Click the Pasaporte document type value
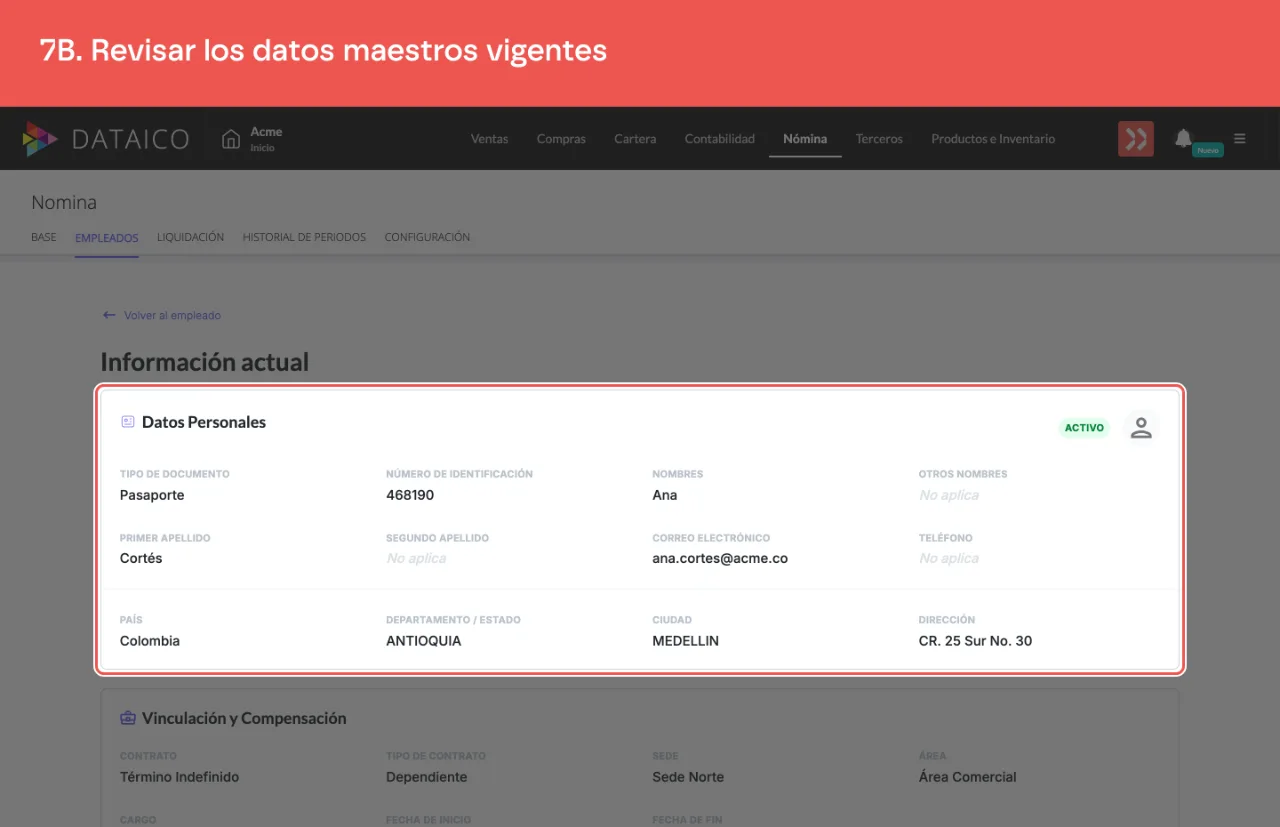Screen dimensions: 1280x827 (x=152, y=495)
